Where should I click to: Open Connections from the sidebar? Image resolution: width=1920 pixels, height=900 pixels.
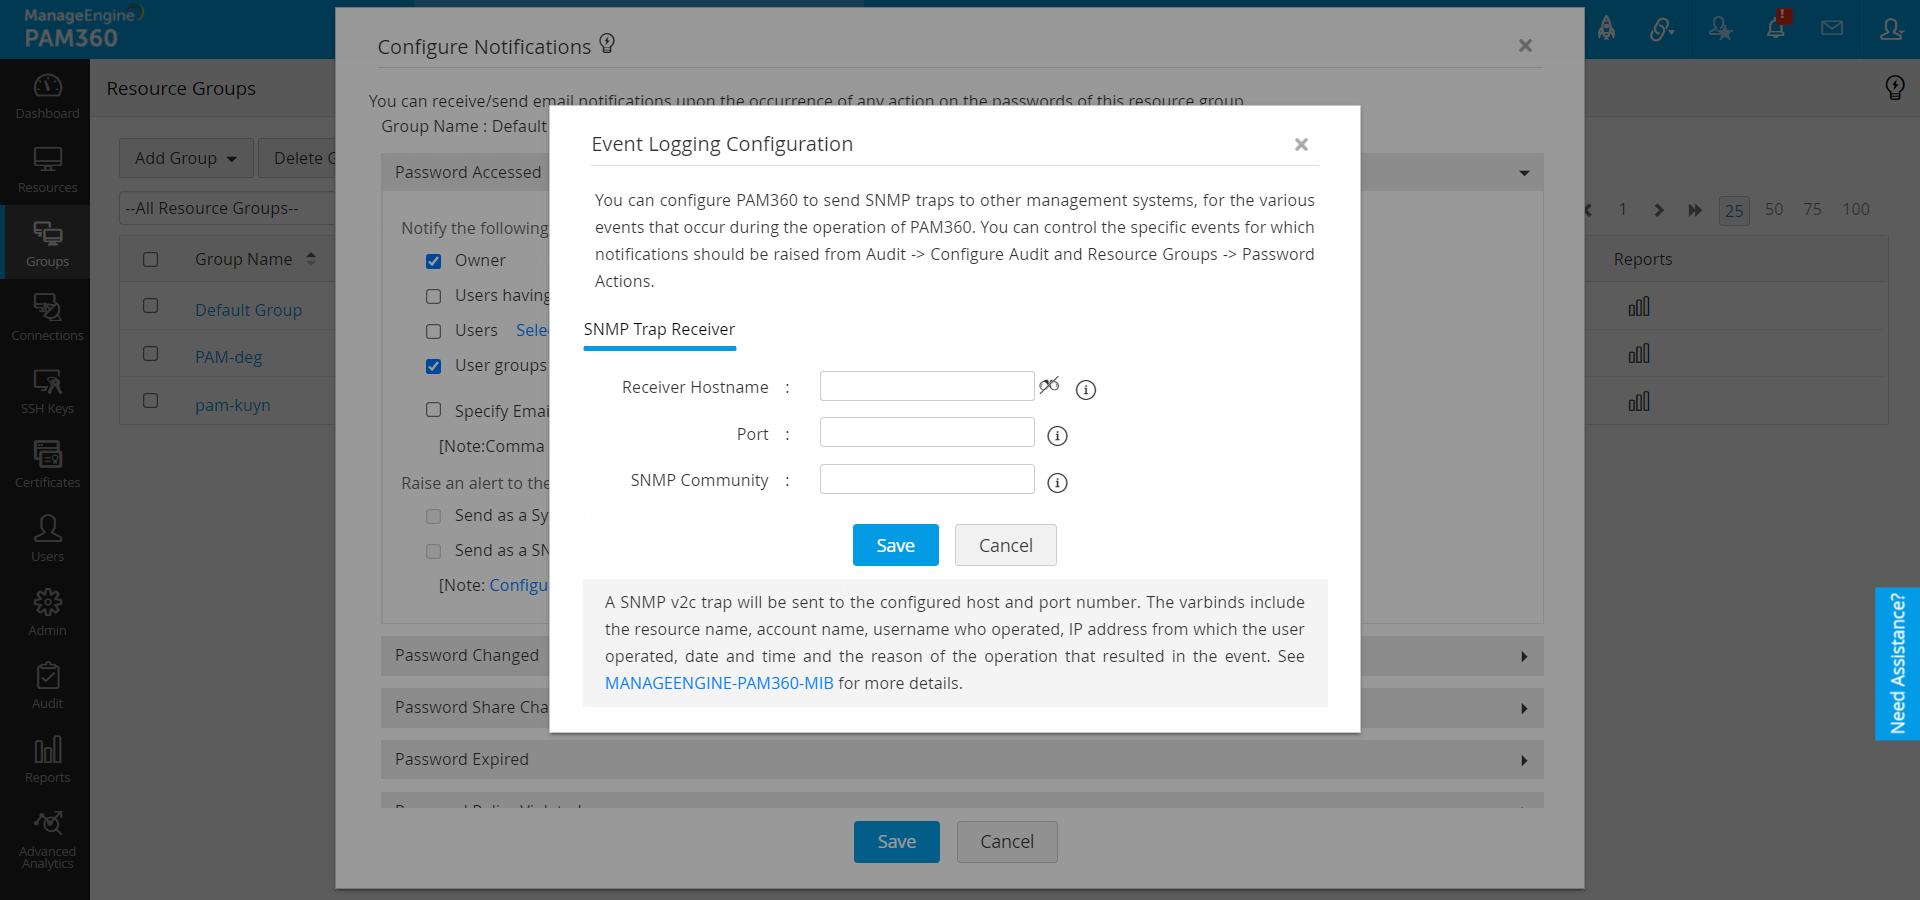47,317
